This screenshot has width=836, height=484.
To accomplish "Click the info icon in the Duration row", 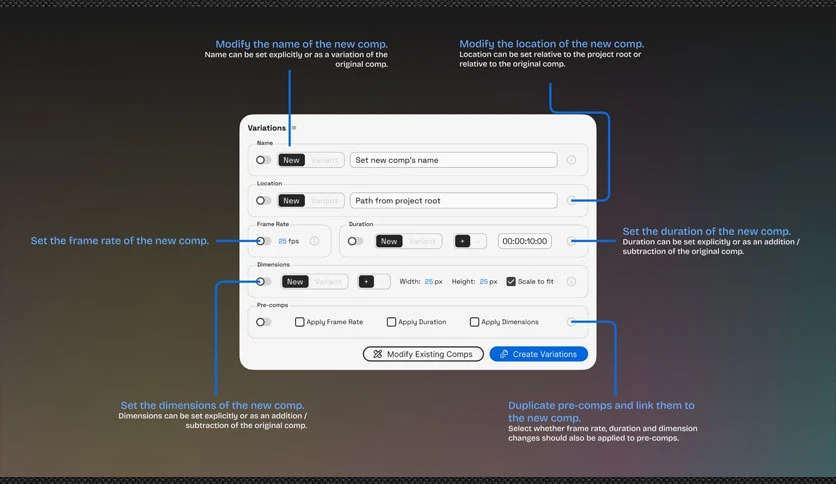I will point(571,241).
